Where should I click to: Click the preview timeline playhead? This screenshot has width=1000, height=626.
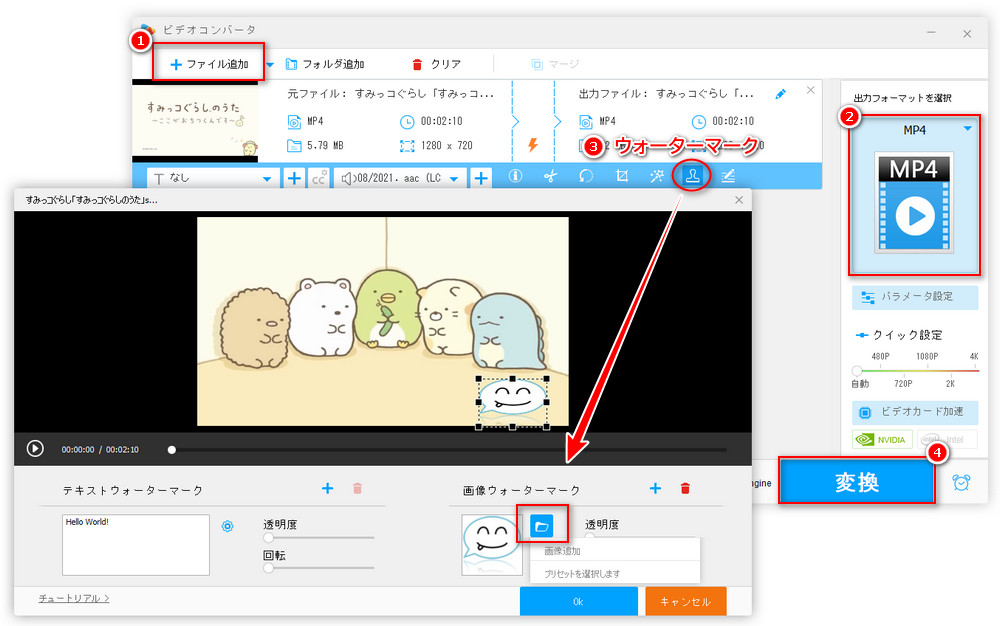[172, 450]
